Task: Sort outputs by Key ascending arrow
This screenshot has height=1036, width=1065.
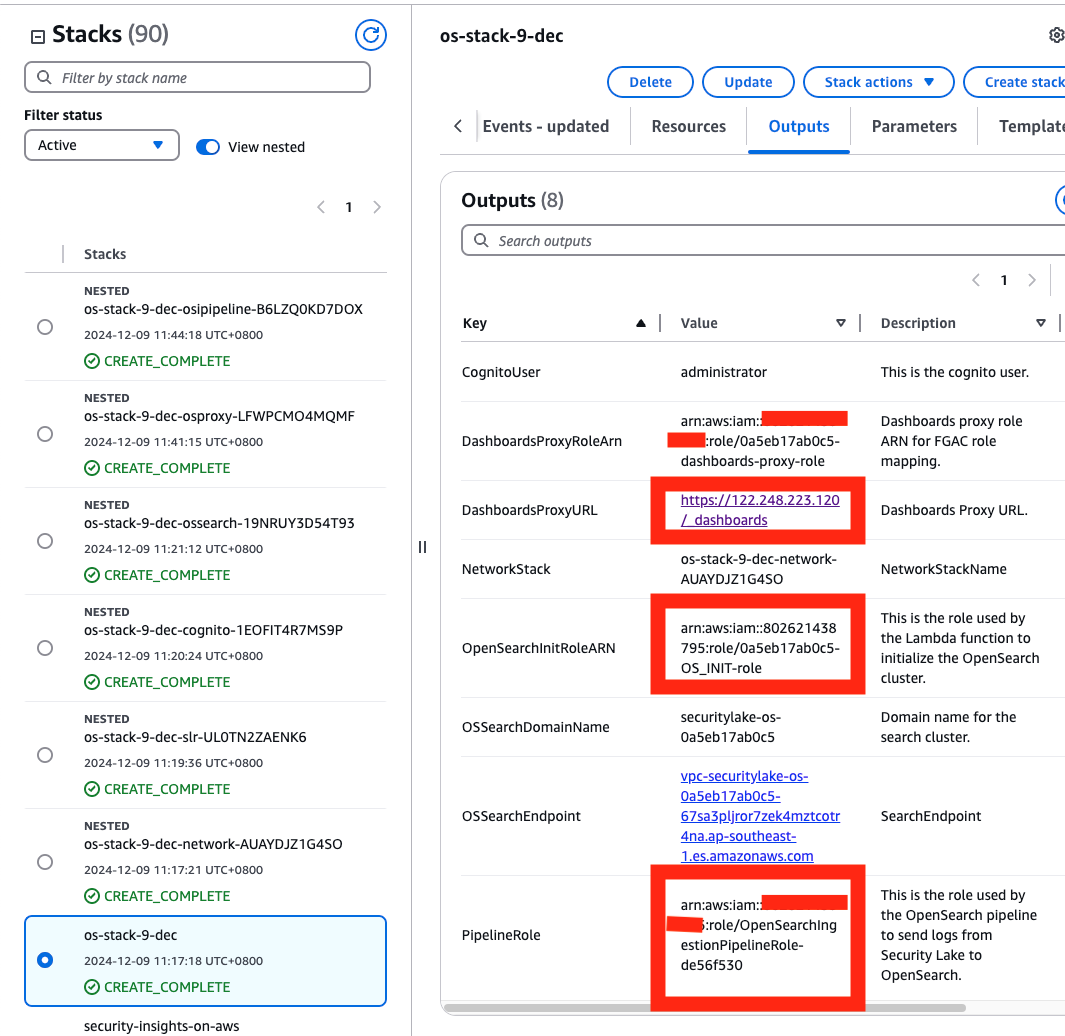Action: click(x=640, y=323)
